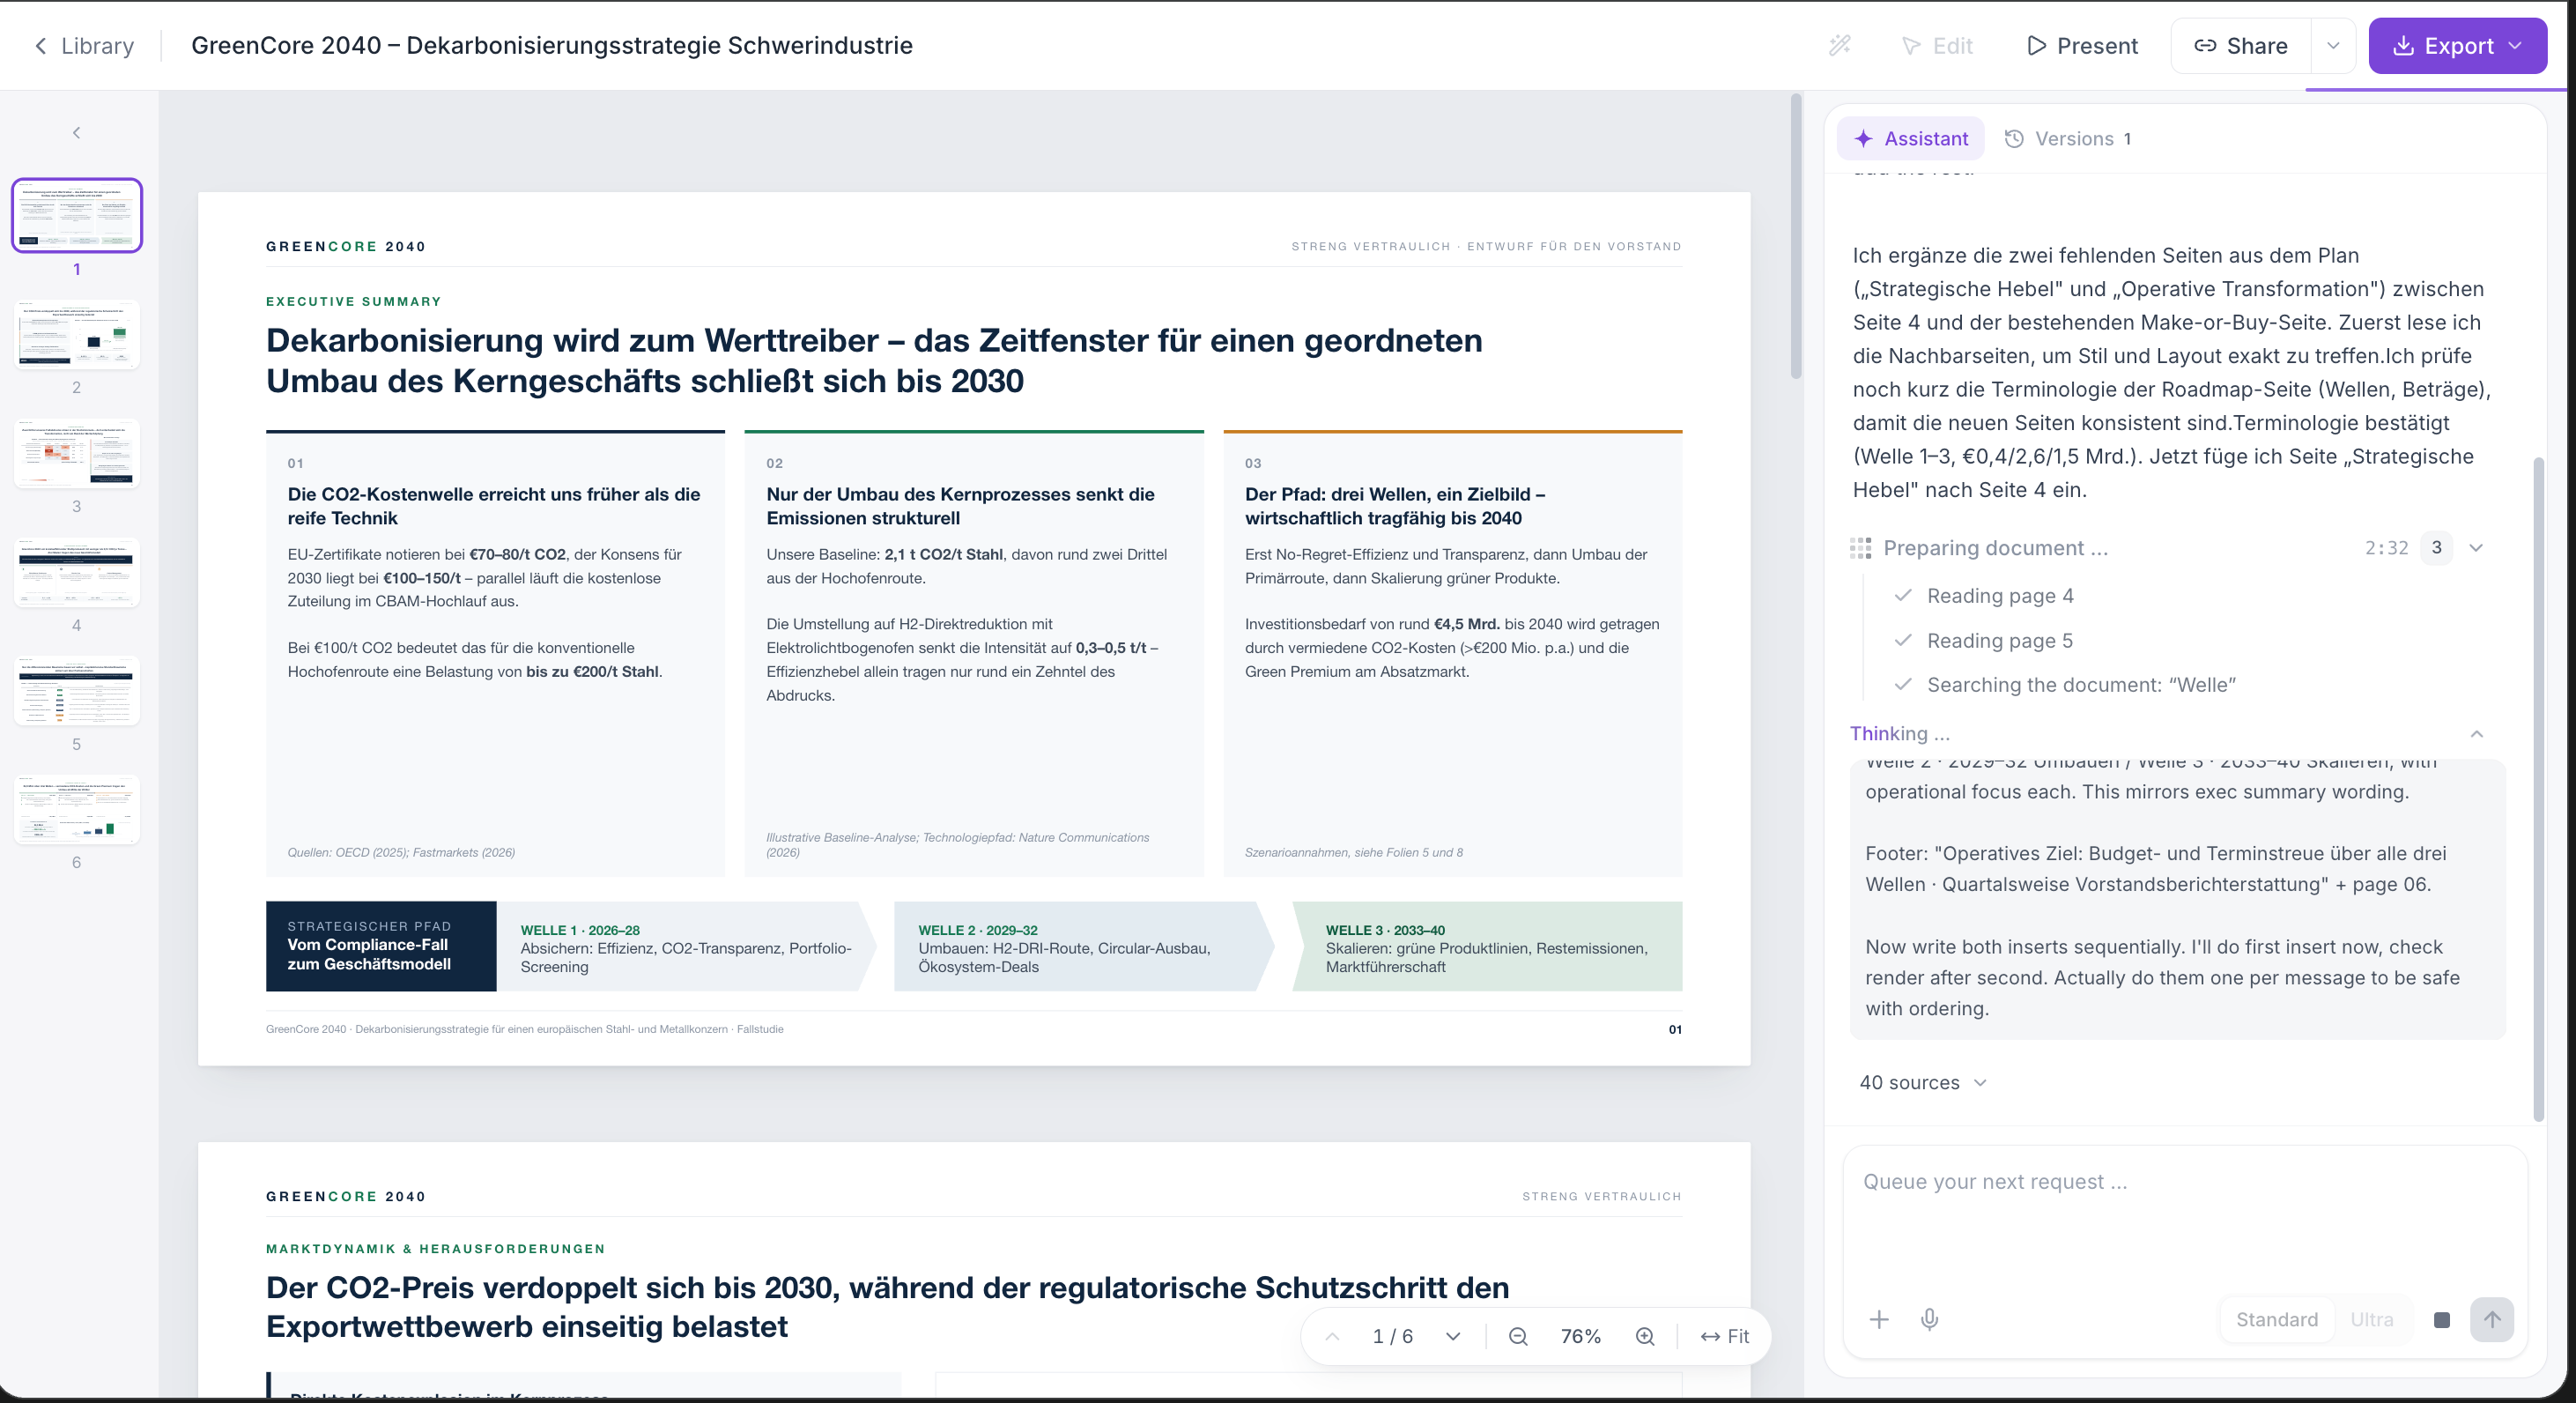This screenshot has width=2576, height=1403.
Task: Click the 'Searching the document: Welle' step
Action: point(2081,685)
